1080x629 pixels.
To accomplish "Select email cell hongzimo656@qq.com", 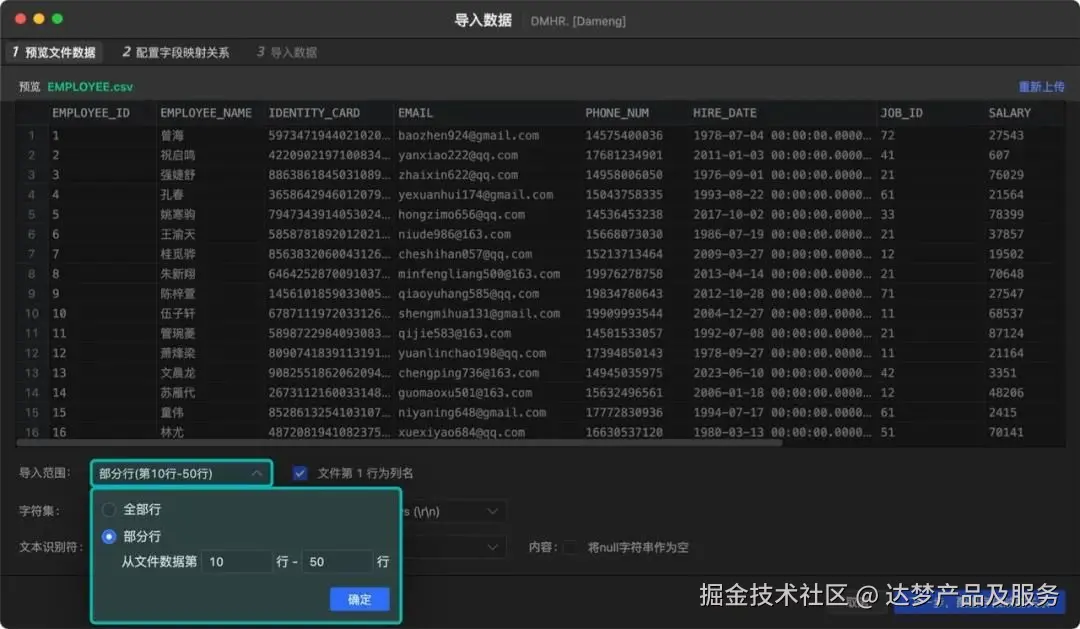I will click(461, 215).
